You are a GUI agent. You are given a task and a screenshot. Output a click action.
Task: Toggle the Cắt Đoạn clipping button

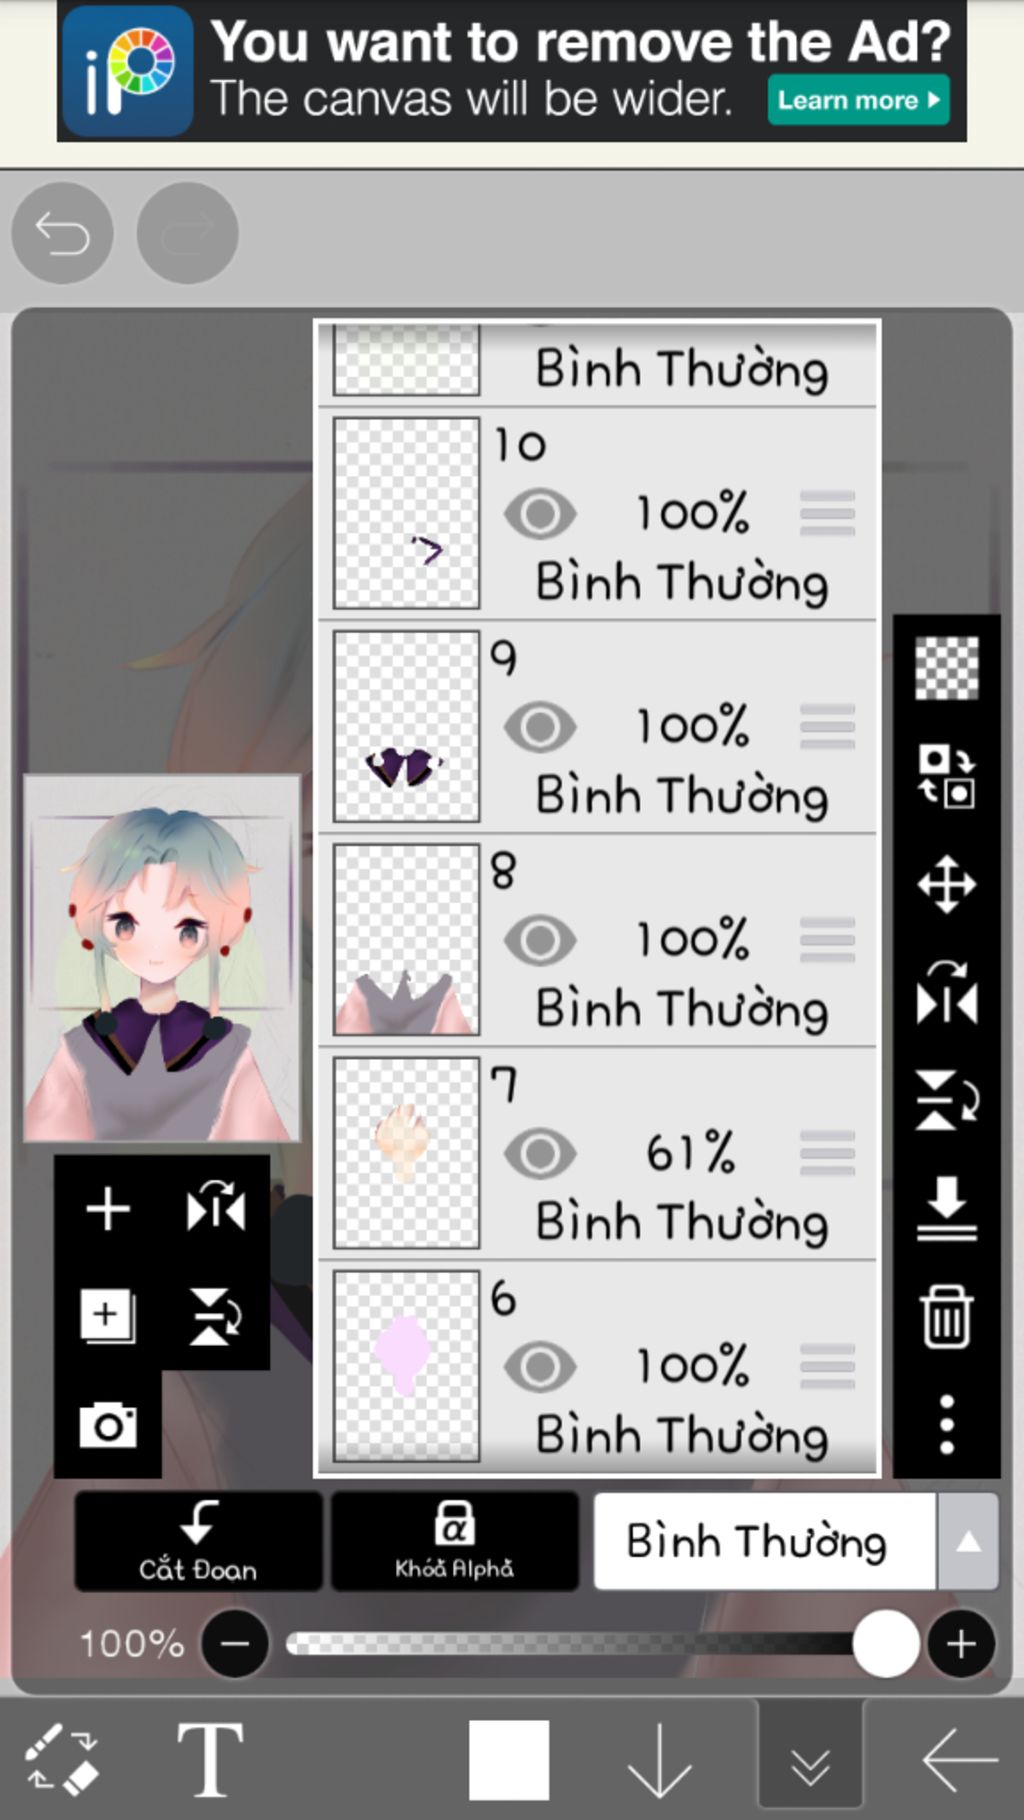198,1541
